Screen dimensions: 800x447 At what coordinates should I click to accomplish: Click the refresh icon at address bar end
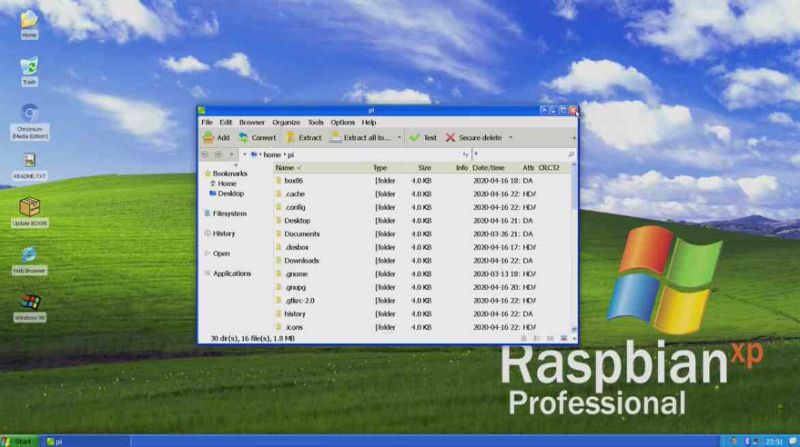(x=465, y=155)
